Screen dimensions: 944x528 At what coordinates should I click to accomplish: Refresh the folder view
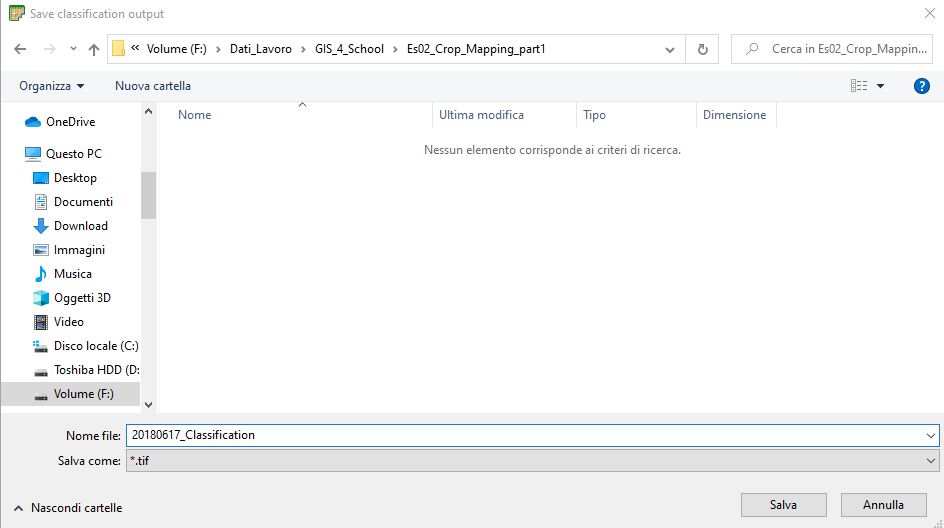point(702,49)
